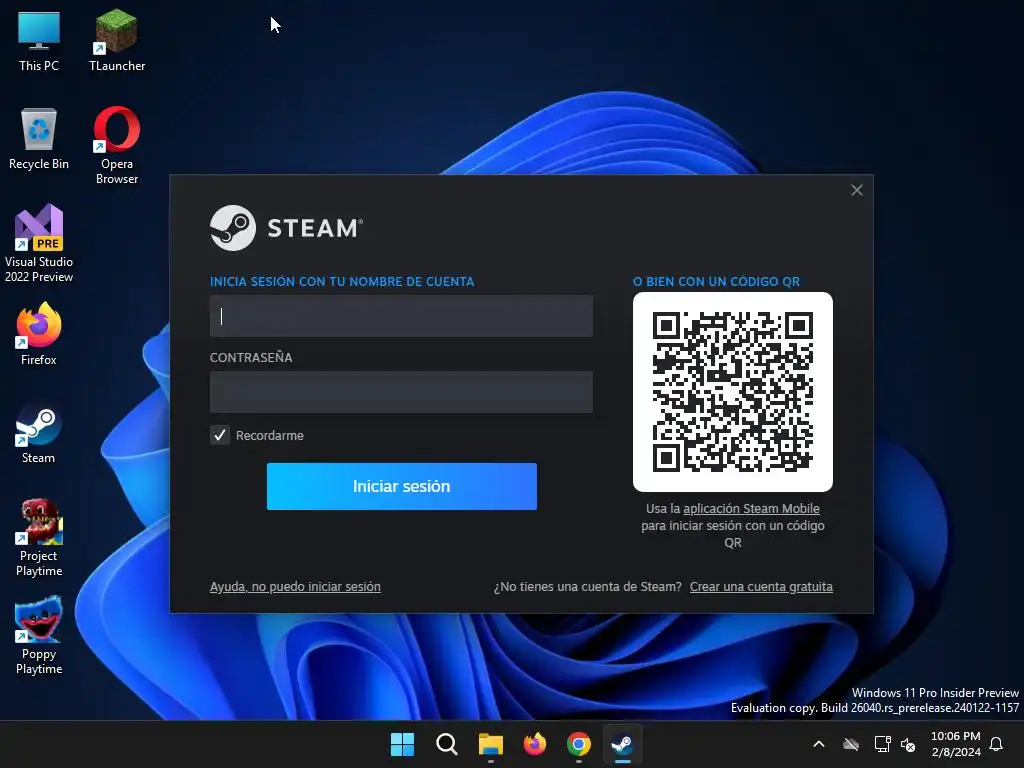Viewport: 1024px width, 768px height.
Task: Select the Recycle Bin icon
Action: [39, 138]
